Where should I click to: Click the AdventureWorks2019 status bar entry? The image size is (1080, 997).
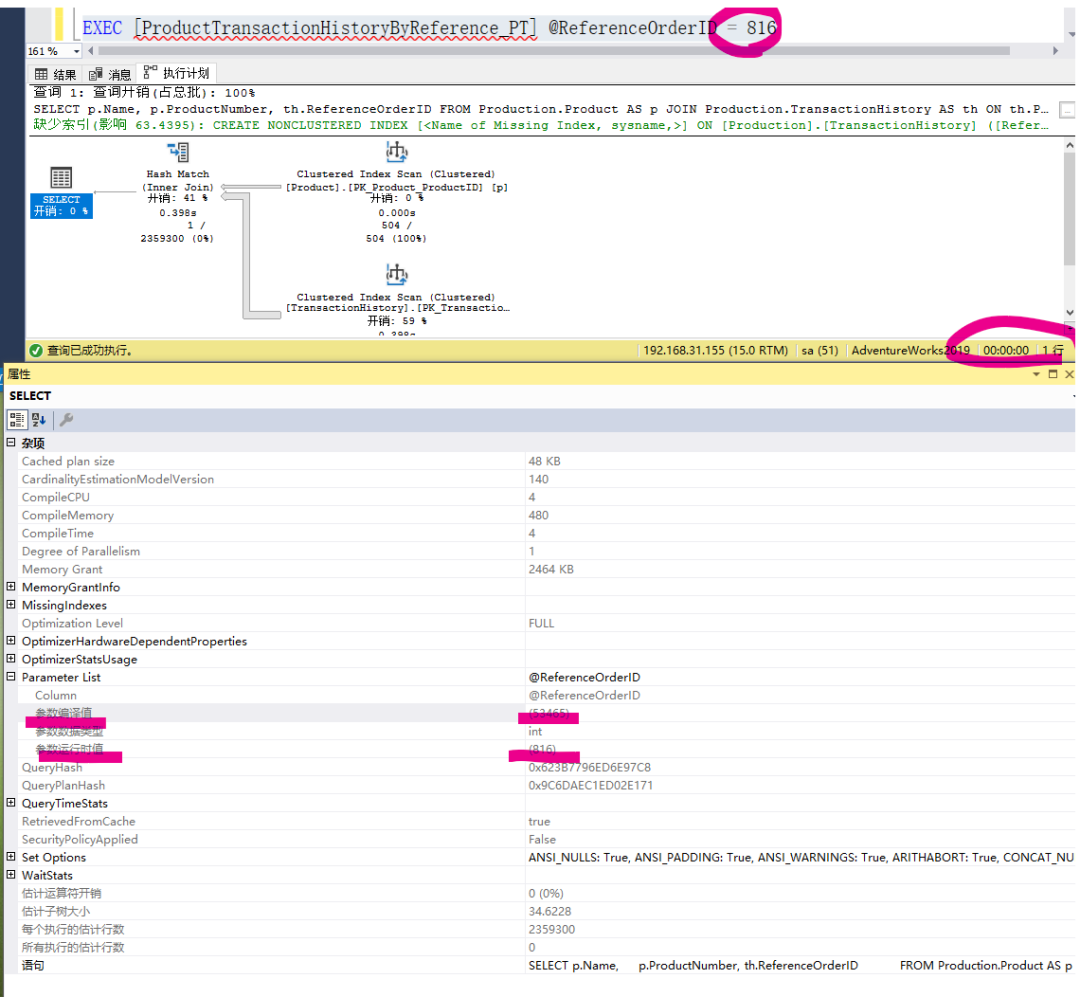coord(911,351)
